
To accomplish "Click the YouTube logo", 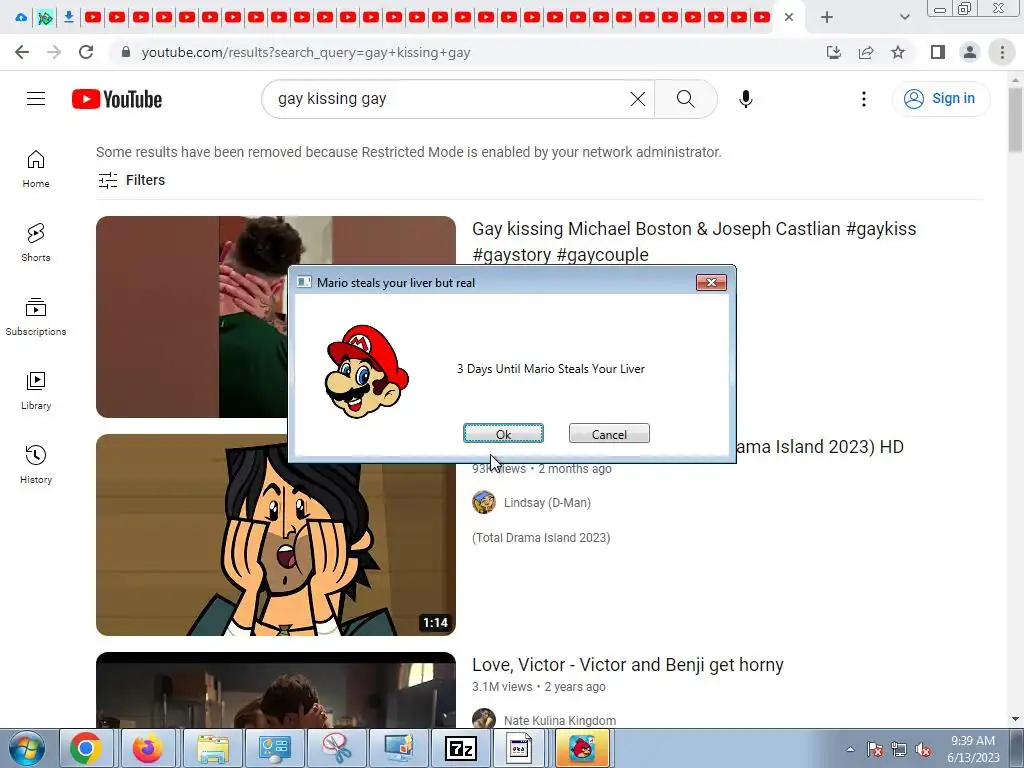I will coord(117,99).
